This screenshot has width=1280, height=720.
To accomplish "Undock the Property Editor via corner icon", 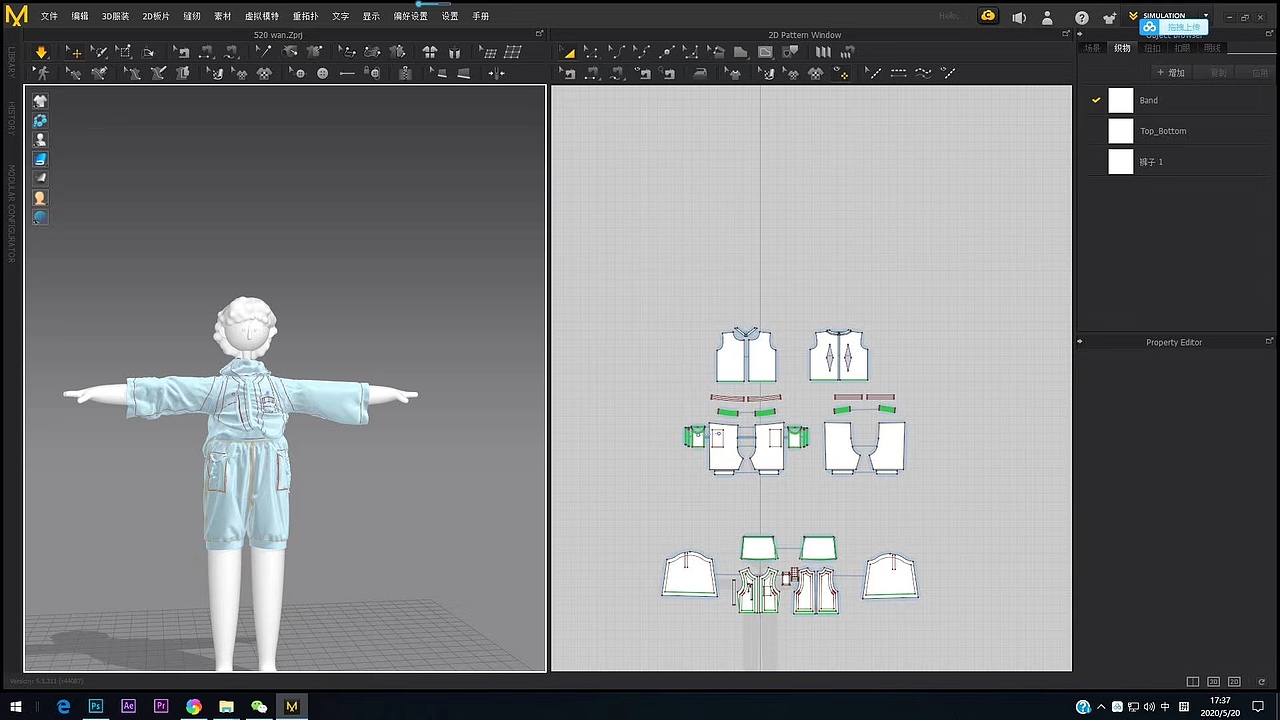I will click(x=1269, y=341).
